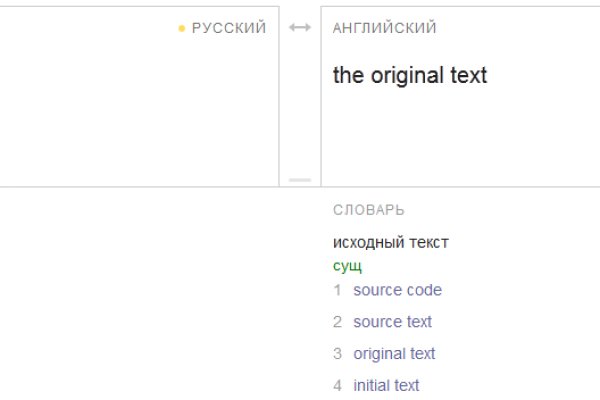Pick the 'initial text' dictionary link
This screenshot has width=600, height=400.
[x=386, y=385]
